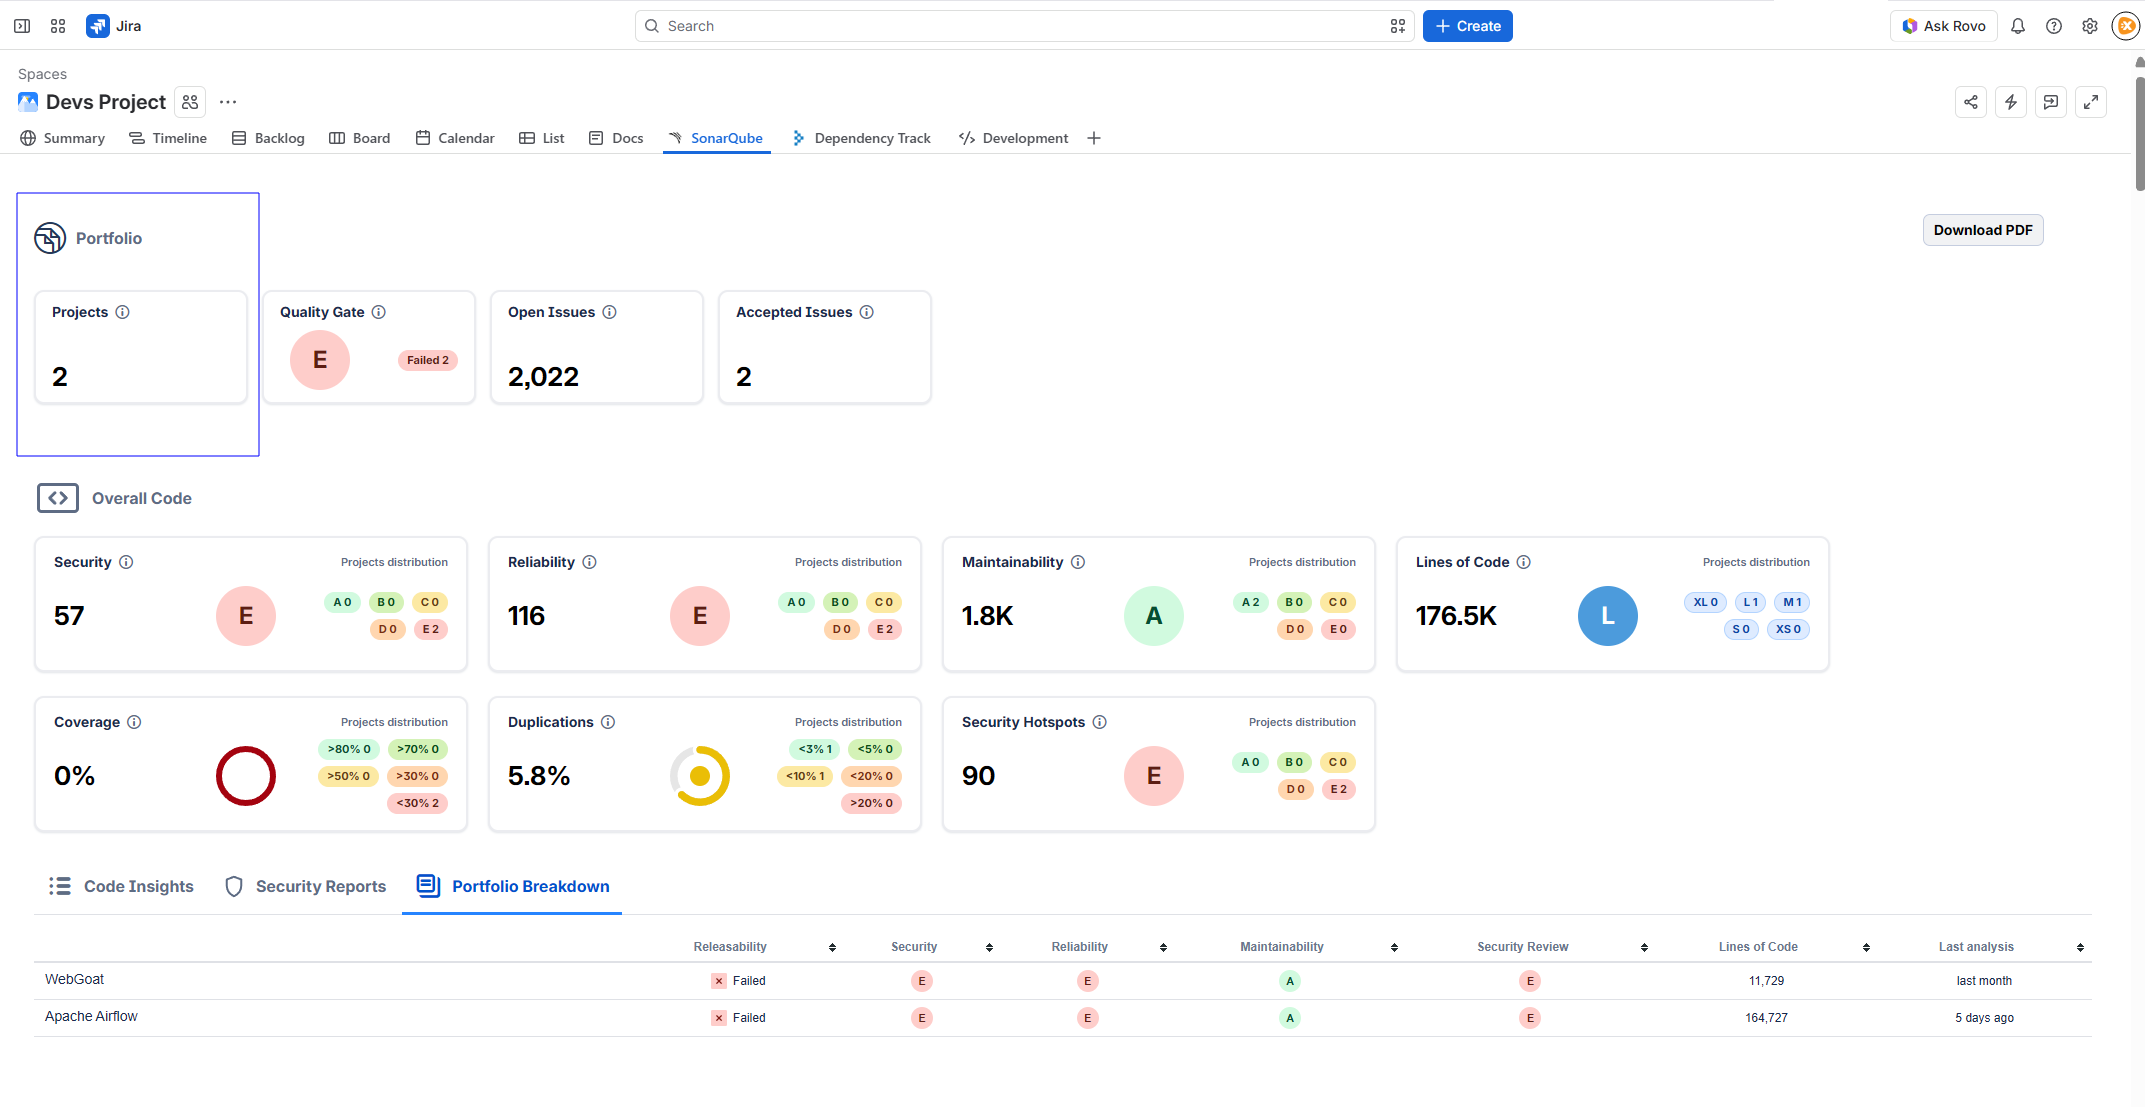This screenshot has width=2145, height=1107.
Task: Open the help question mark icon
Action: [x=2054, y=26]
